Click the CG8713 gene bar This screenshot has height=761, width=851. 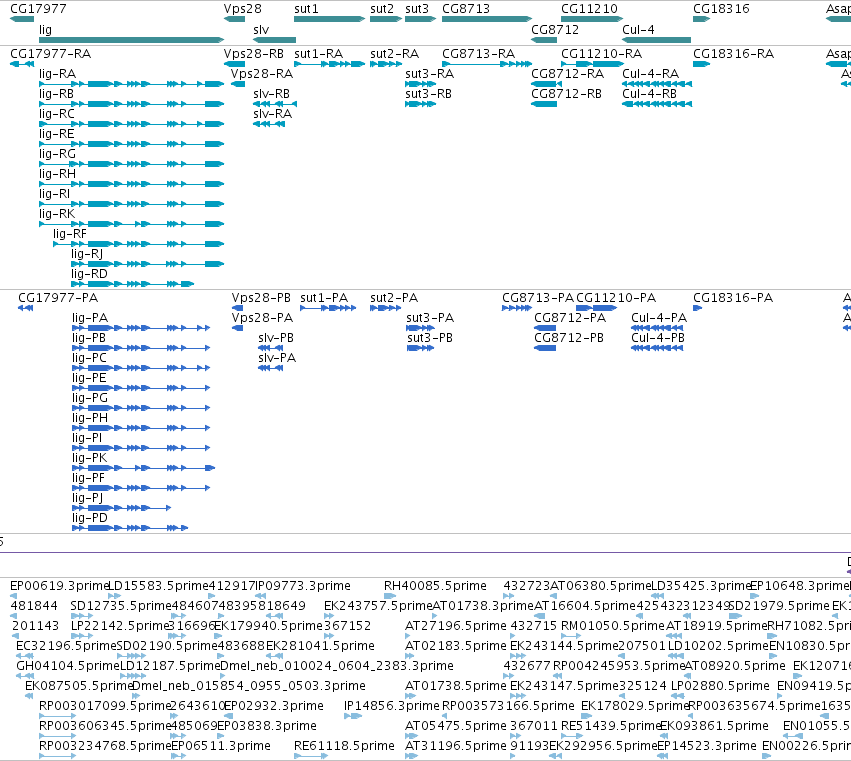click(x=487, y=19)
